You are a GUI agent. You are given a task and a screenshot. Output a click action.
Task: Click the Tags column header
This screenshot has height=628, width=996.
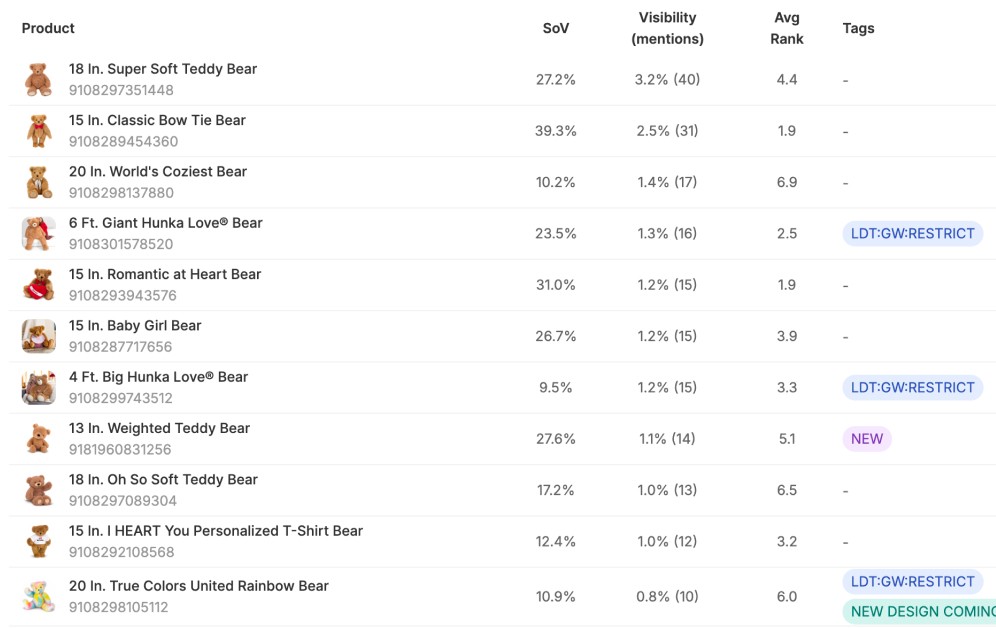858,28
